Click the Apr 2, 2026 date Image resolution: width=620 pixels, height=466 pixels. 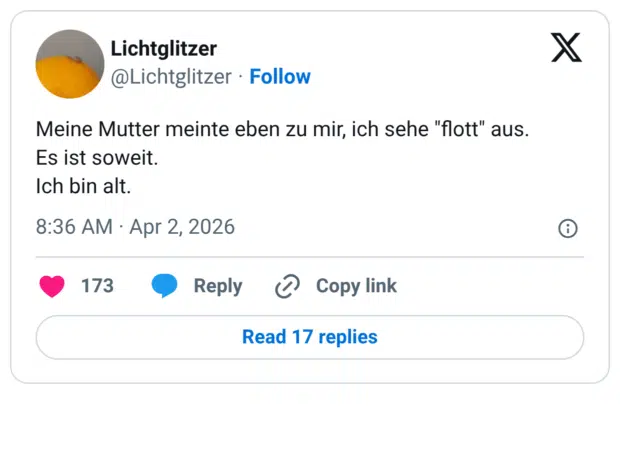pyautogui.click(x=182, y=227)
